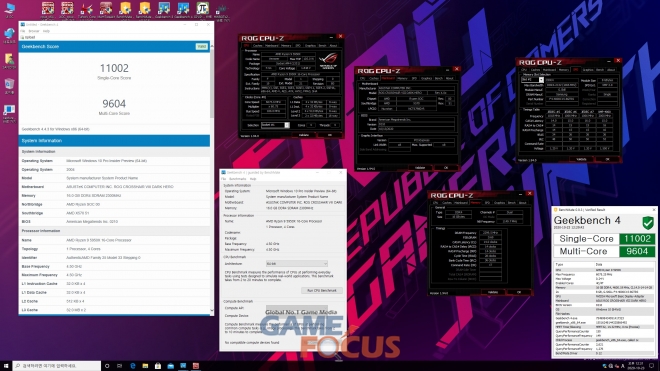
Task: Open File Explorer from the taskbar
Action: point(145,366)
